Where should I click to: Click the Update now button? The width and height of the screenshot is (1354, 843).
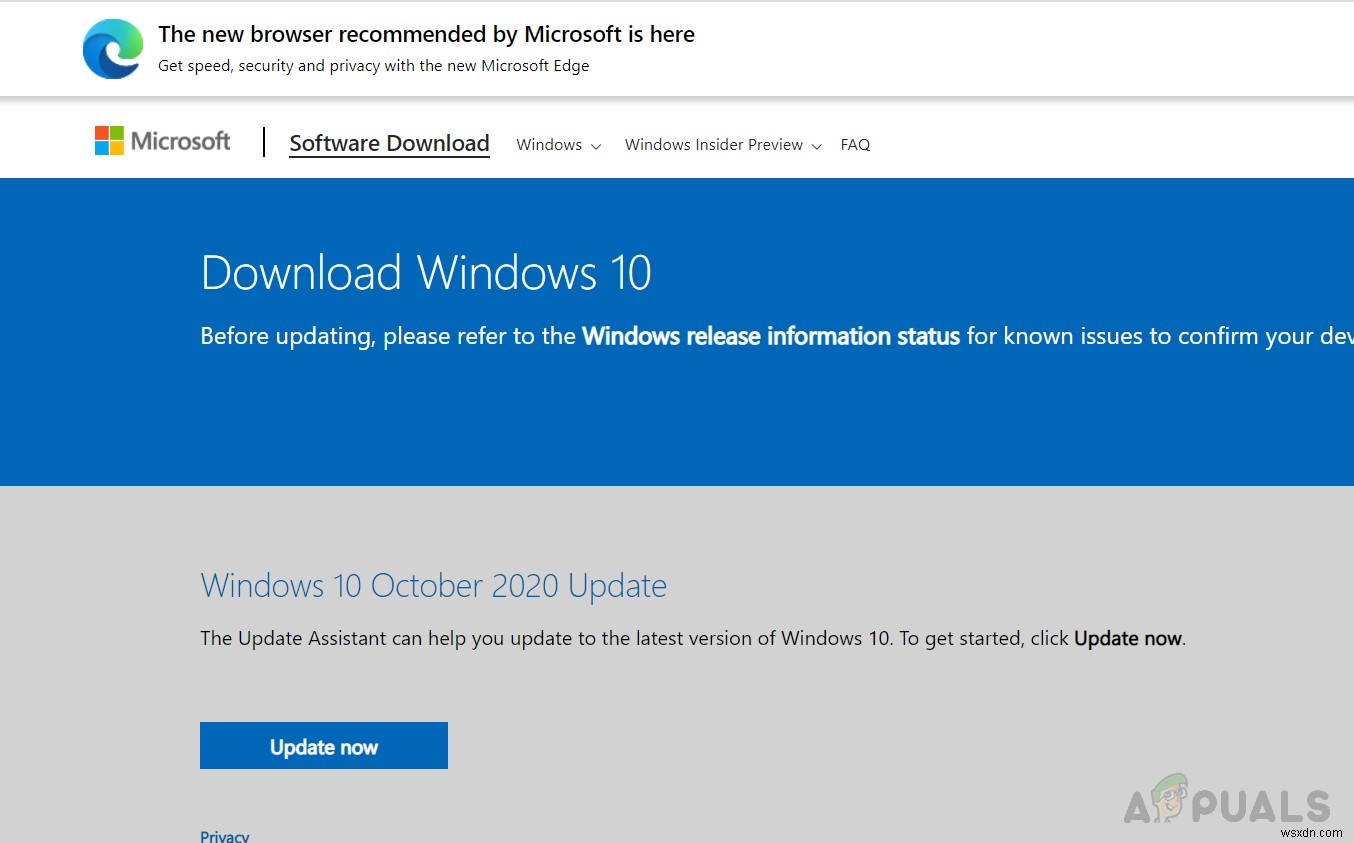tap(323, 745)
